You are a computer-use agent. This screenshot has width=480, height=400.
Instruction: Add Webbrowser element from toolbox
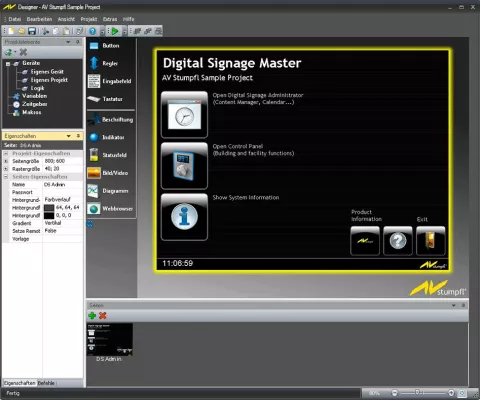tap(111, 209)
